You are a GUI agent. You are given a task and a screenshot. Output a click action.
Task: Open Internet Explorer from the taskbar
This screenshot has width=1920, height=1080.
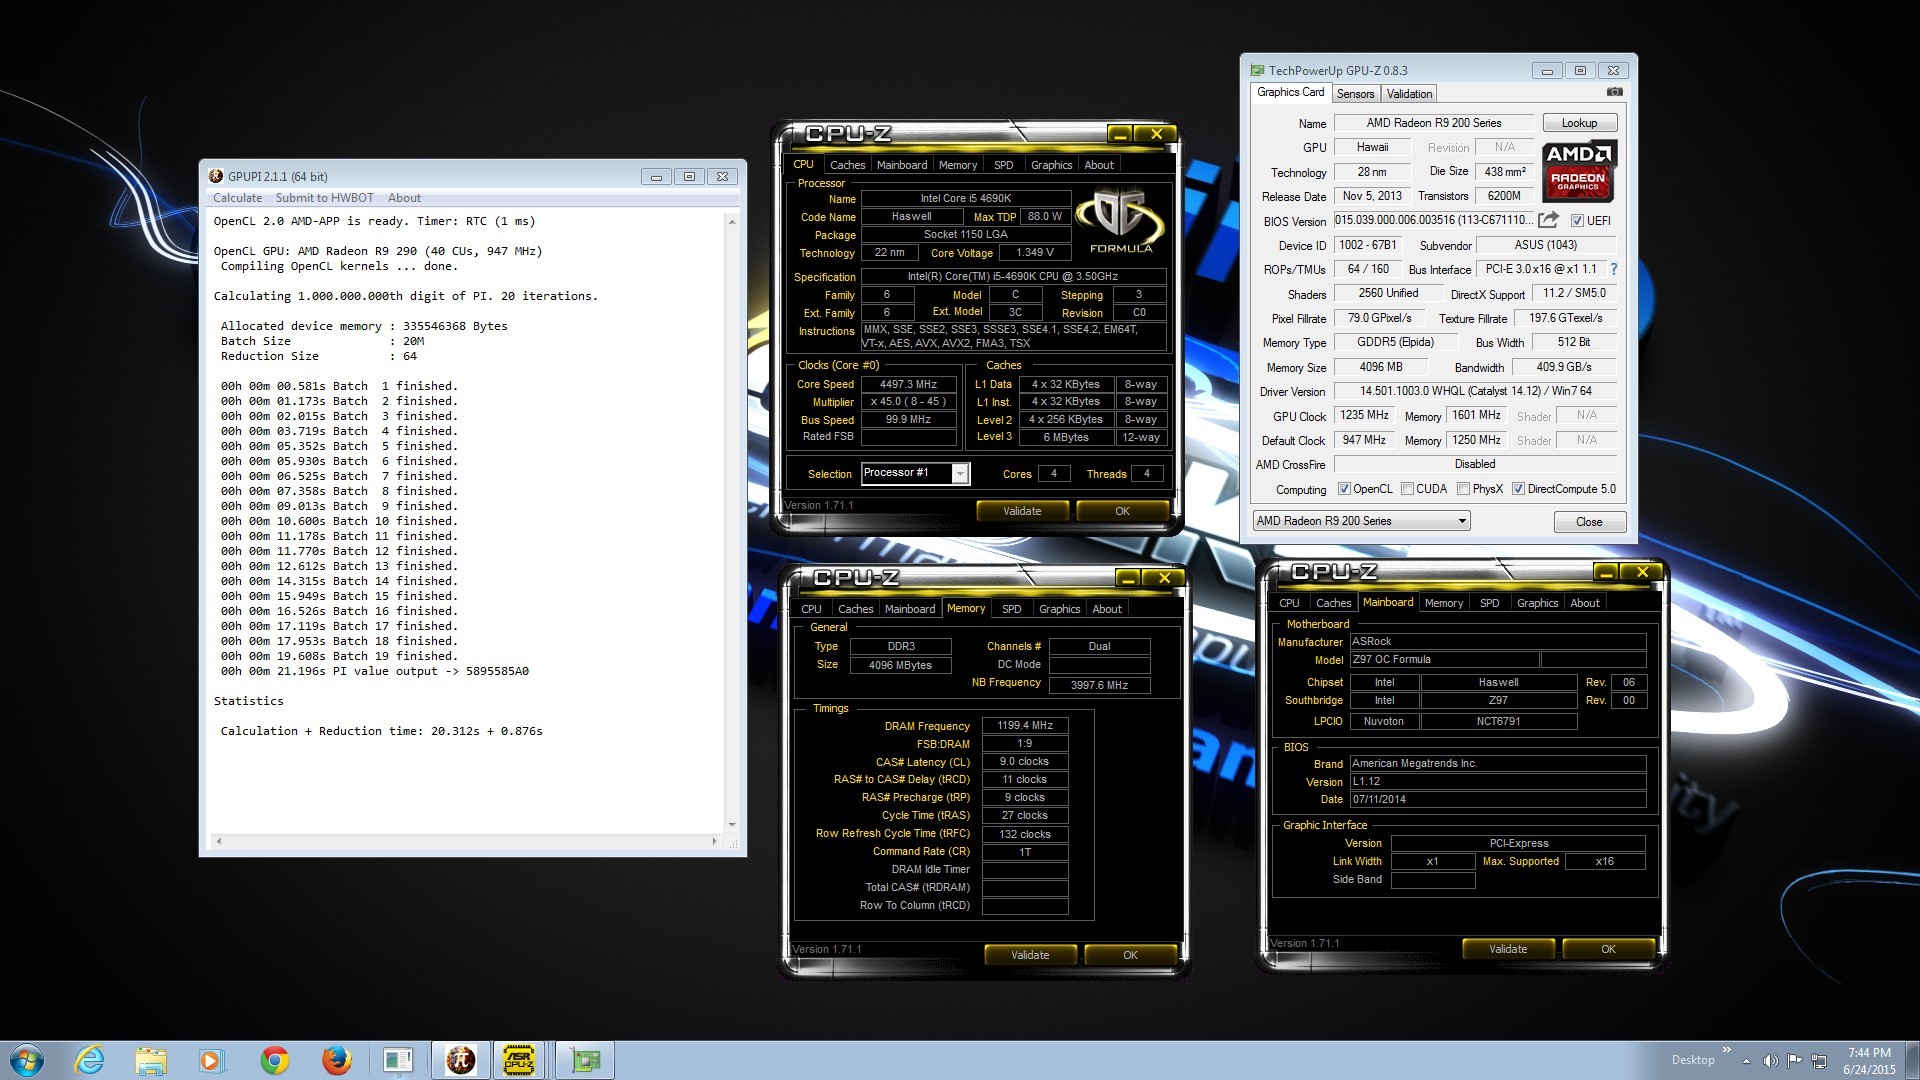pyautogui.click(x=90, y=1060)
